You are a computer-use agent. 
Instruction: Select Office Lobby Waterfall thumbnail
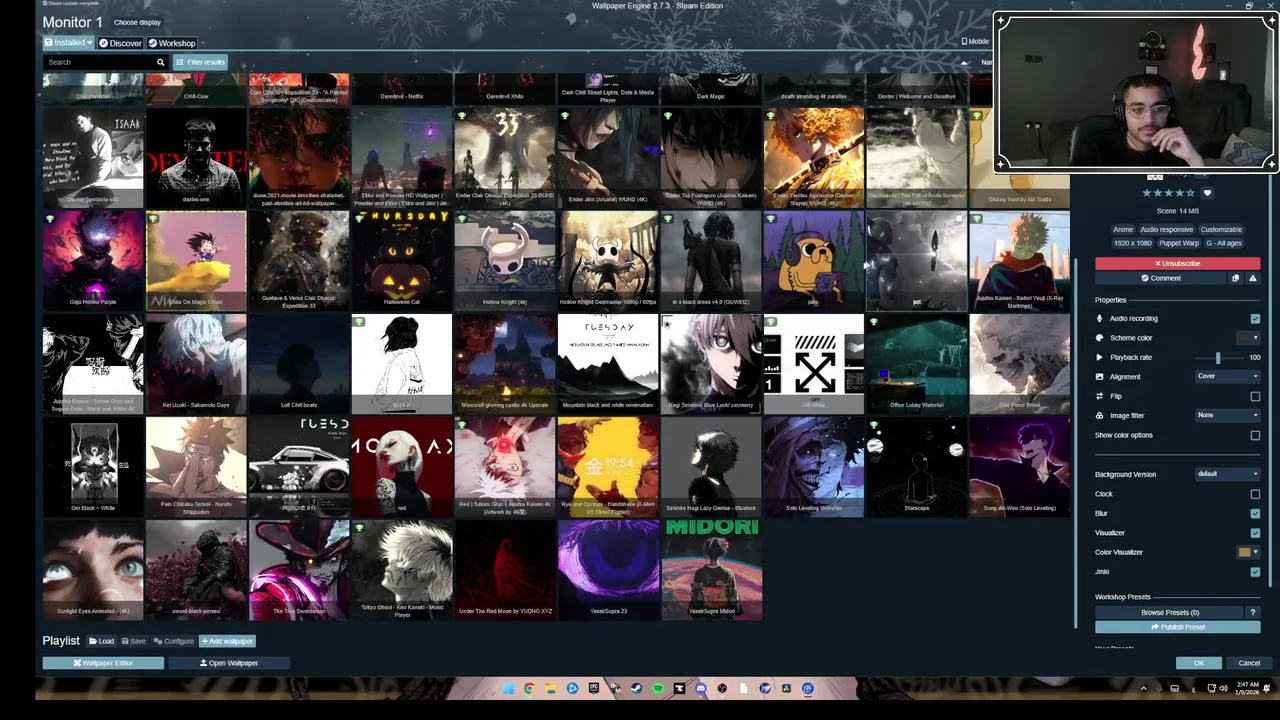[916, 362]
